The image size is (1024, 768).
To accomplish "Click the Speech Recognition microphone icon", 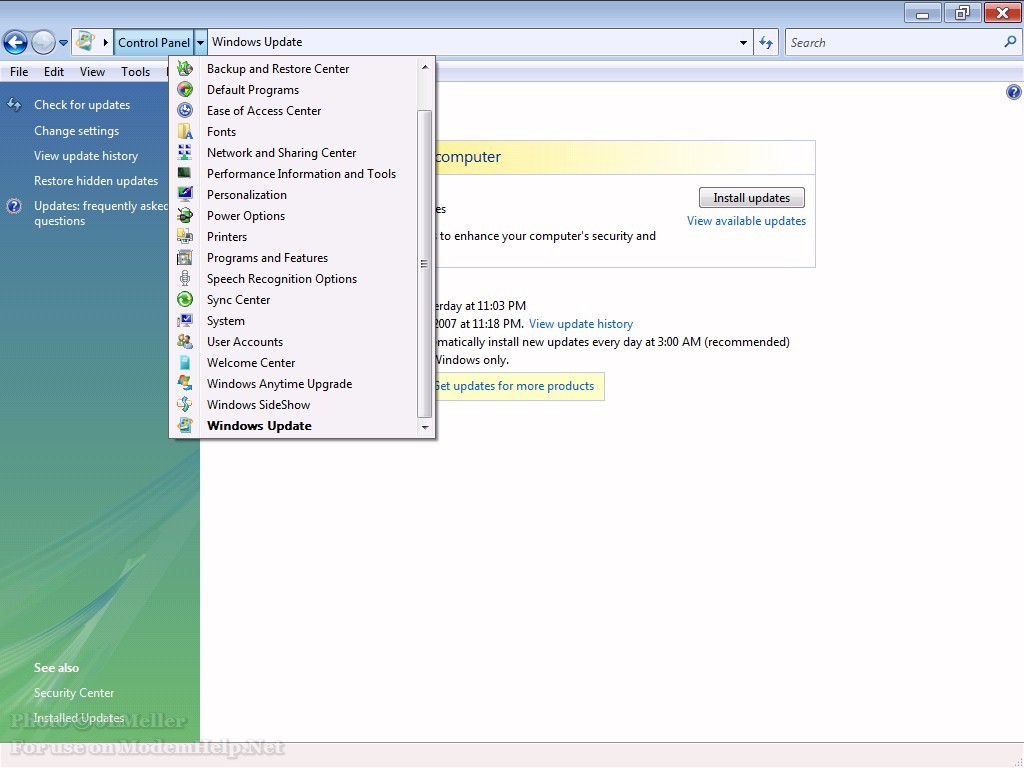I will click(x=185, y=278).
